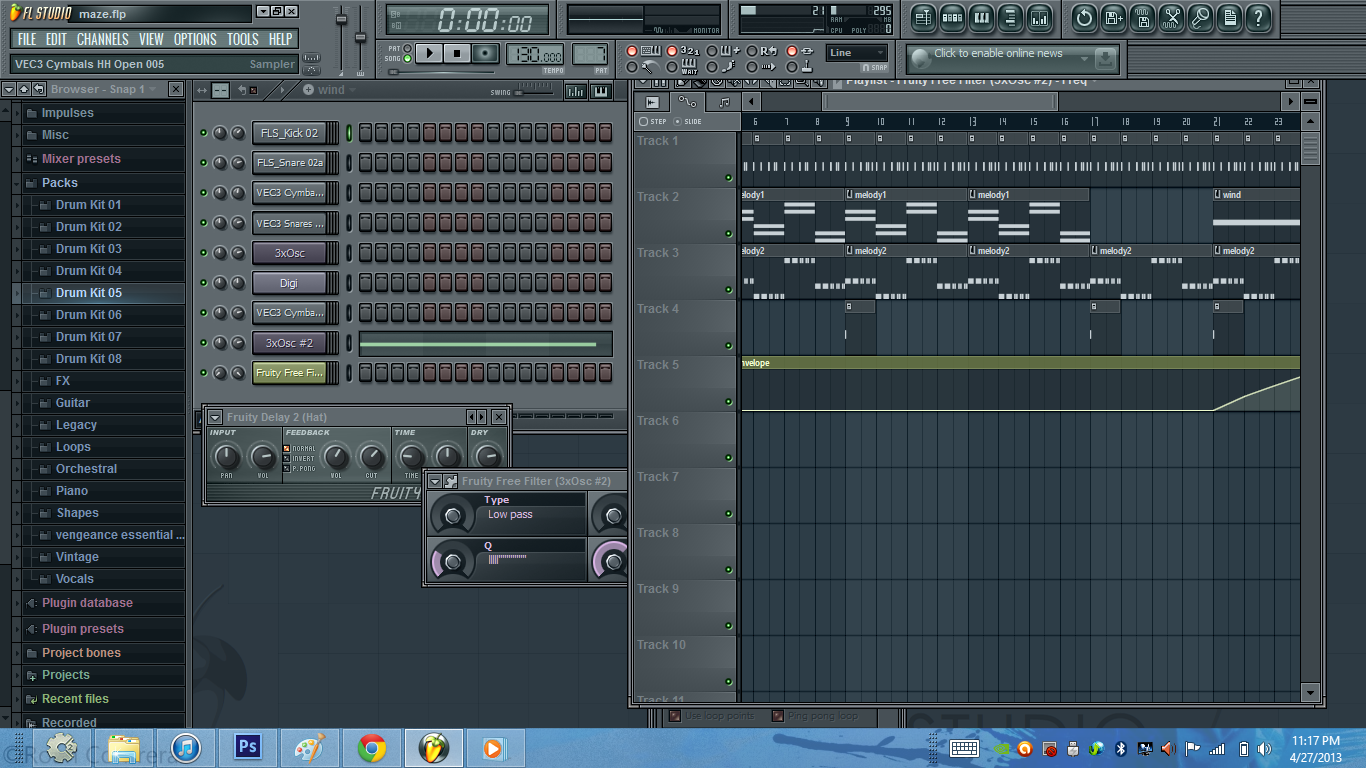Click the Play button in transport
Viewport: 1366px width, 768px height.
coord(428,53)
